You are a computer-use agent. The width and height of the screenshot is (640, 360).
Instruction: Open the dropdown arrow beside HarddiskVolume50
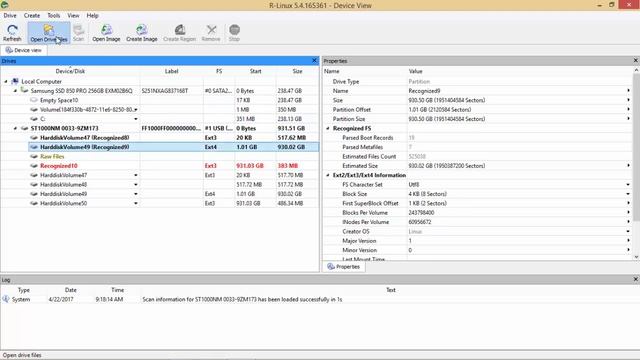tap(136, 204)
